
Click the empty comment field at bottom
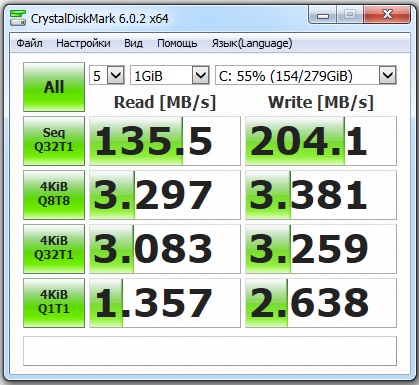[x=210, y=351]
